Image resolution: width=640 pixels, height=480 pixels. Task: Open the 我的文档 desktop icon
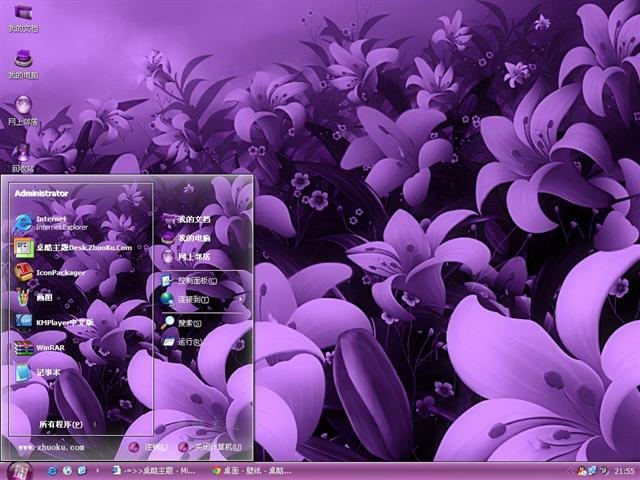click(23, 17)
